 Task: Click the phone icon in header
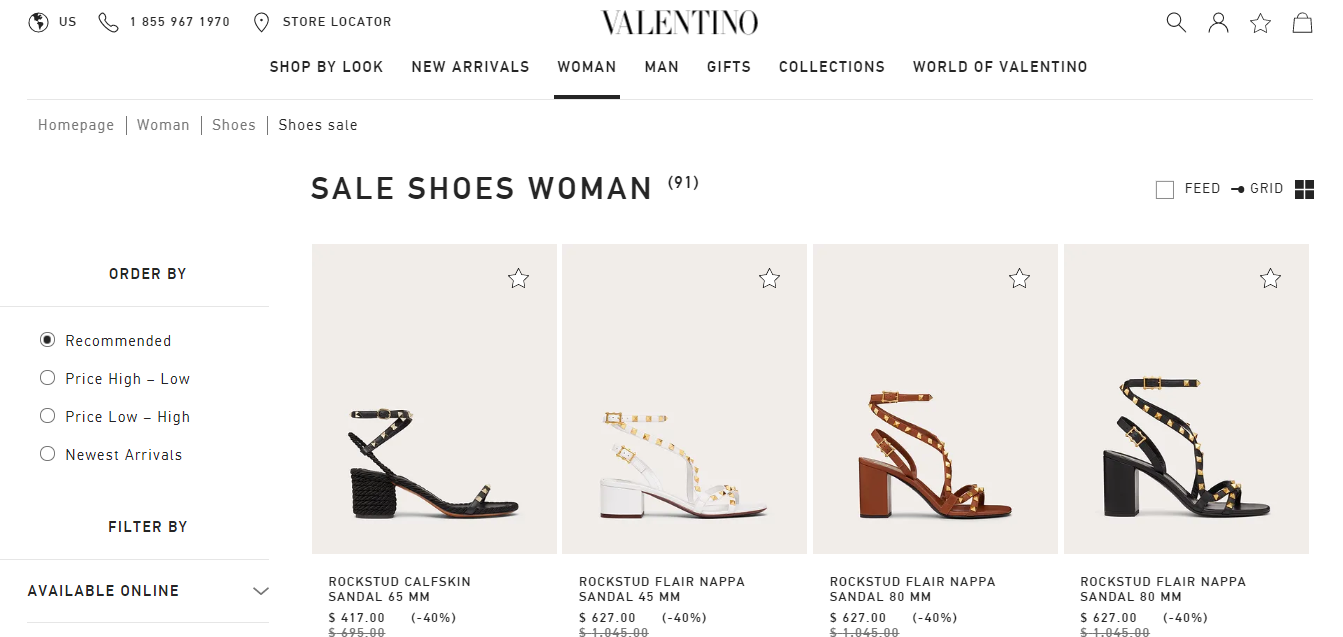tap(108, 22)
